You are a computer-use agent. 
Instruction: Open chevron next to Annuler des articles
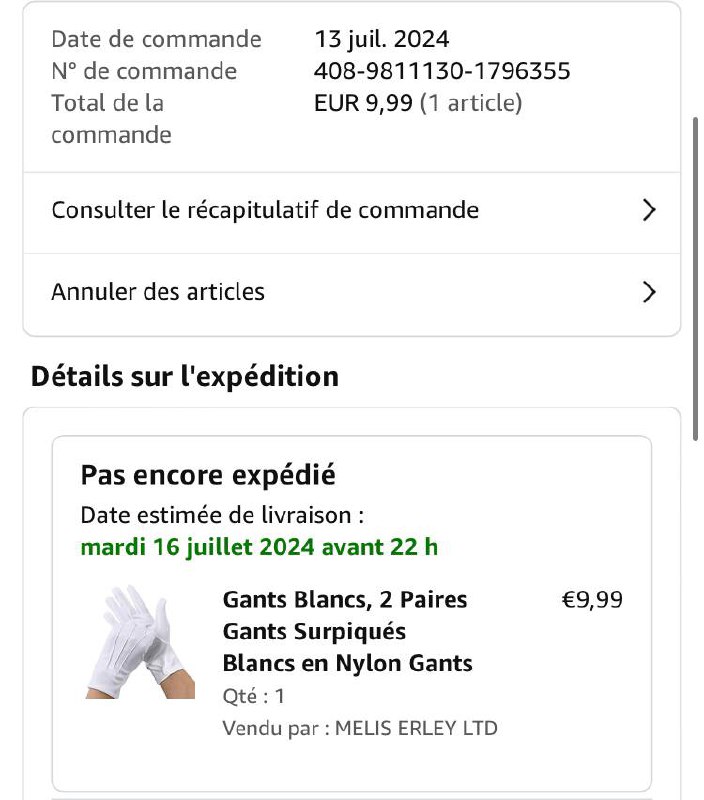pyautogui.click(x=648, y=292)
